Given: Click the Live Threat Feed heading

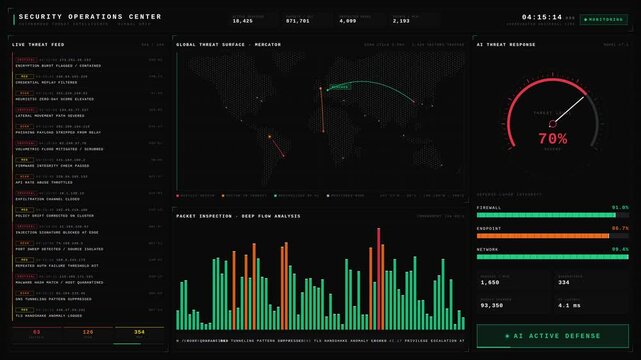Looking at the screenshot, I should pyautogui.click(x=38, y=45).
